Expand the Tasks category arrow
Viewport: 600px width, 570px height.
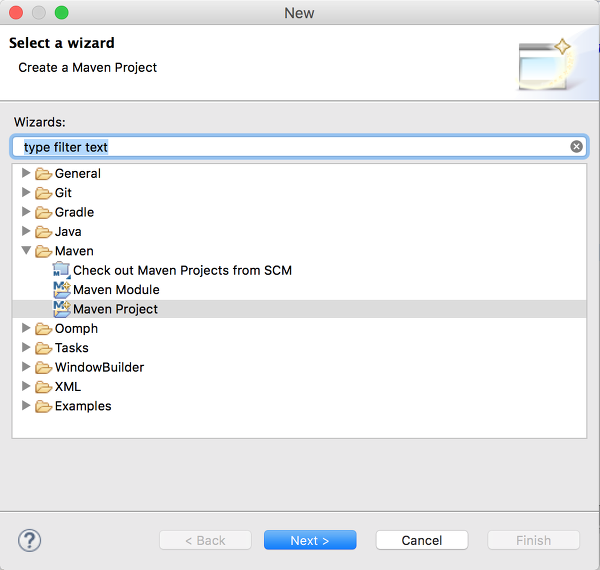[26, 347]
